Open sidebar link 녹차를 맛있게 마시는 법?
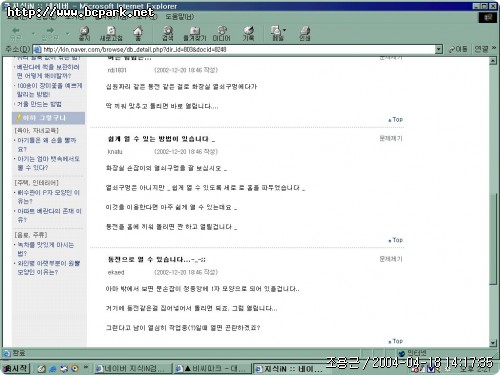The width and height of the screenshot is (500, 375). tap(45, 249)
